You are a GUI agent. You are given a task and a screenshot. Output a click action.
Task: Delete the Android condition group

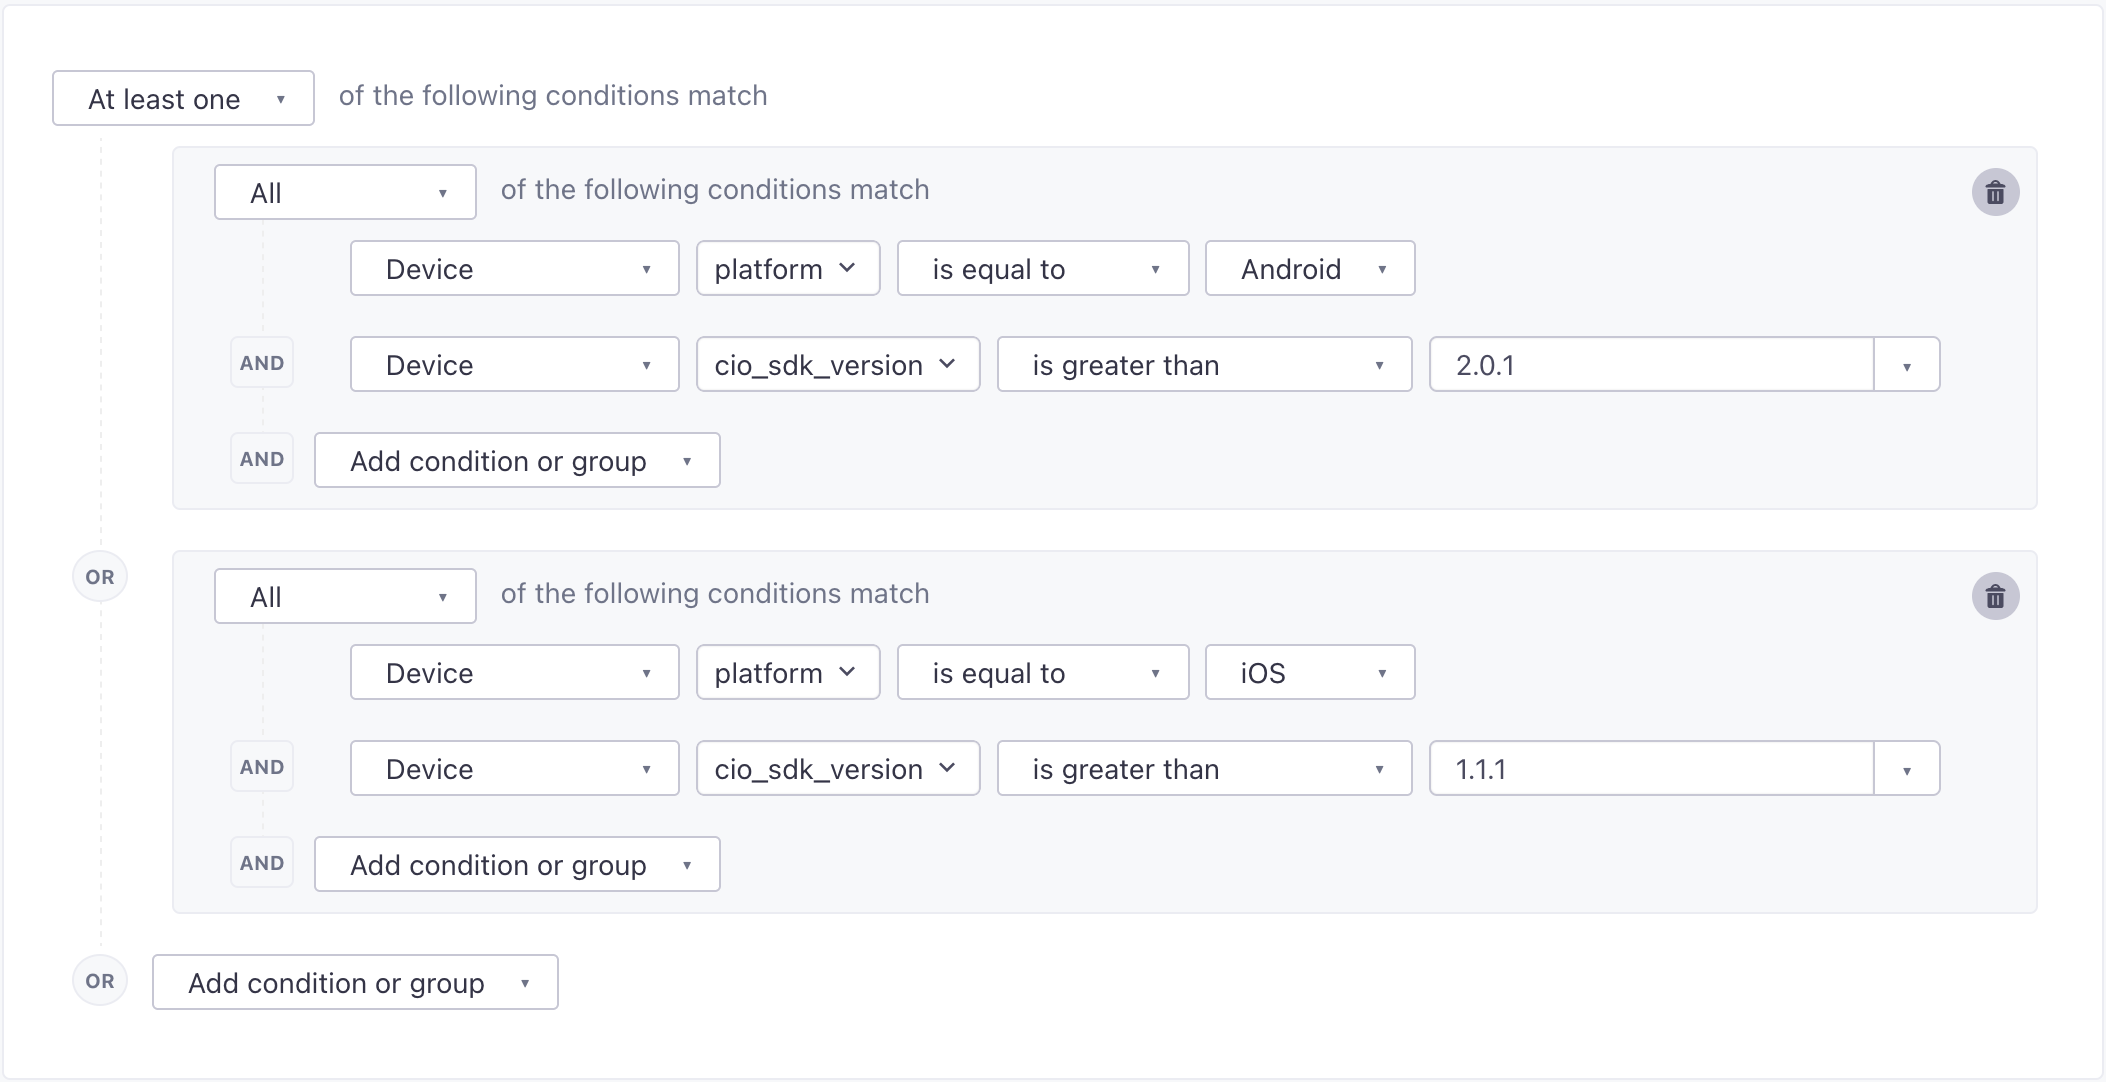1995,192
